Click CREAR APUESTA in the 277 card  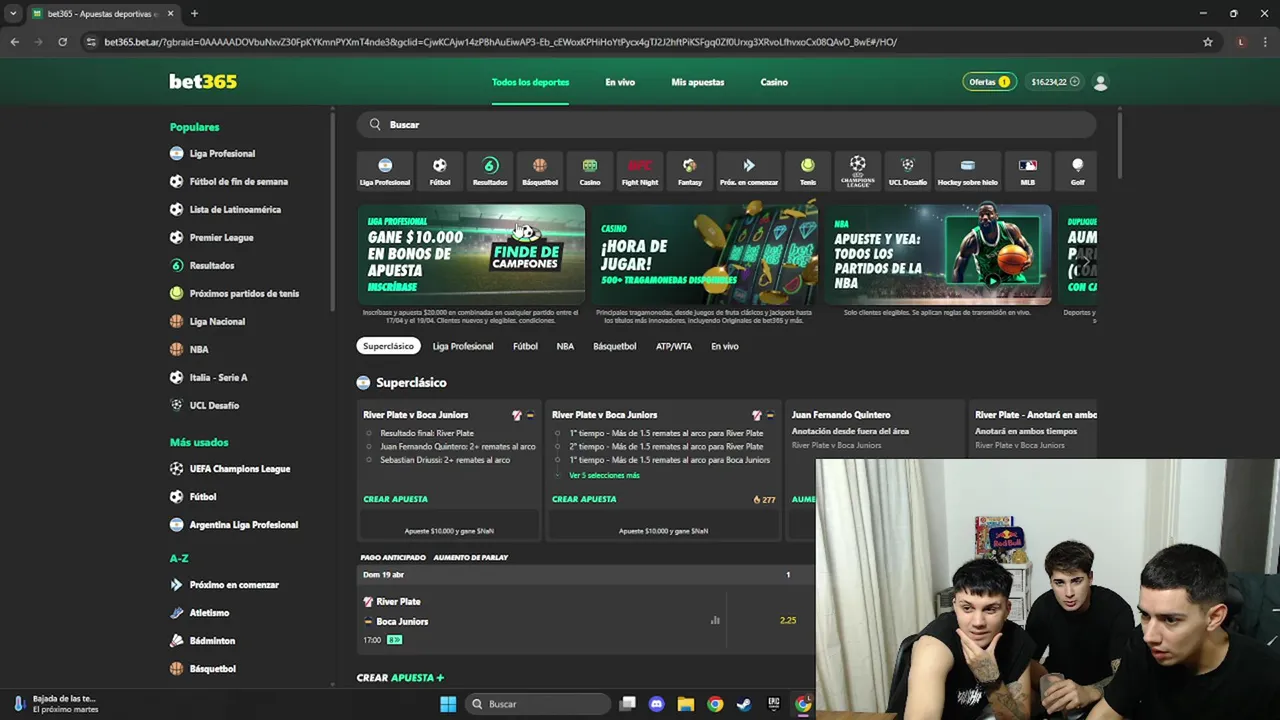(584, 499)
